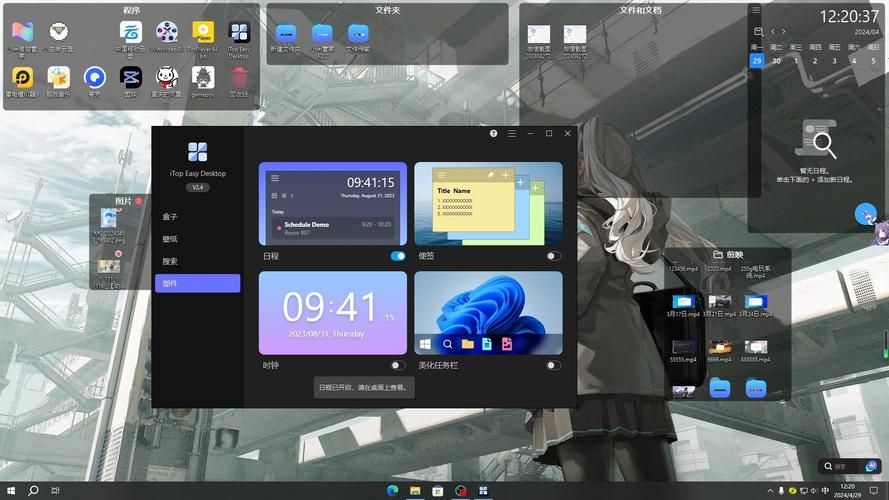889x500 pixels.
Task: Open 888888.mp4 video file
Action: pos(756,347)
